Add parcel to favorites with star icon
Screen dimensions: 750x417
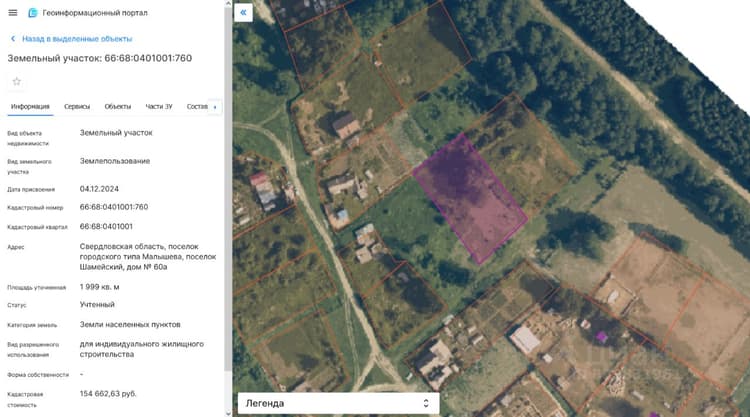[x=17, y=81]
